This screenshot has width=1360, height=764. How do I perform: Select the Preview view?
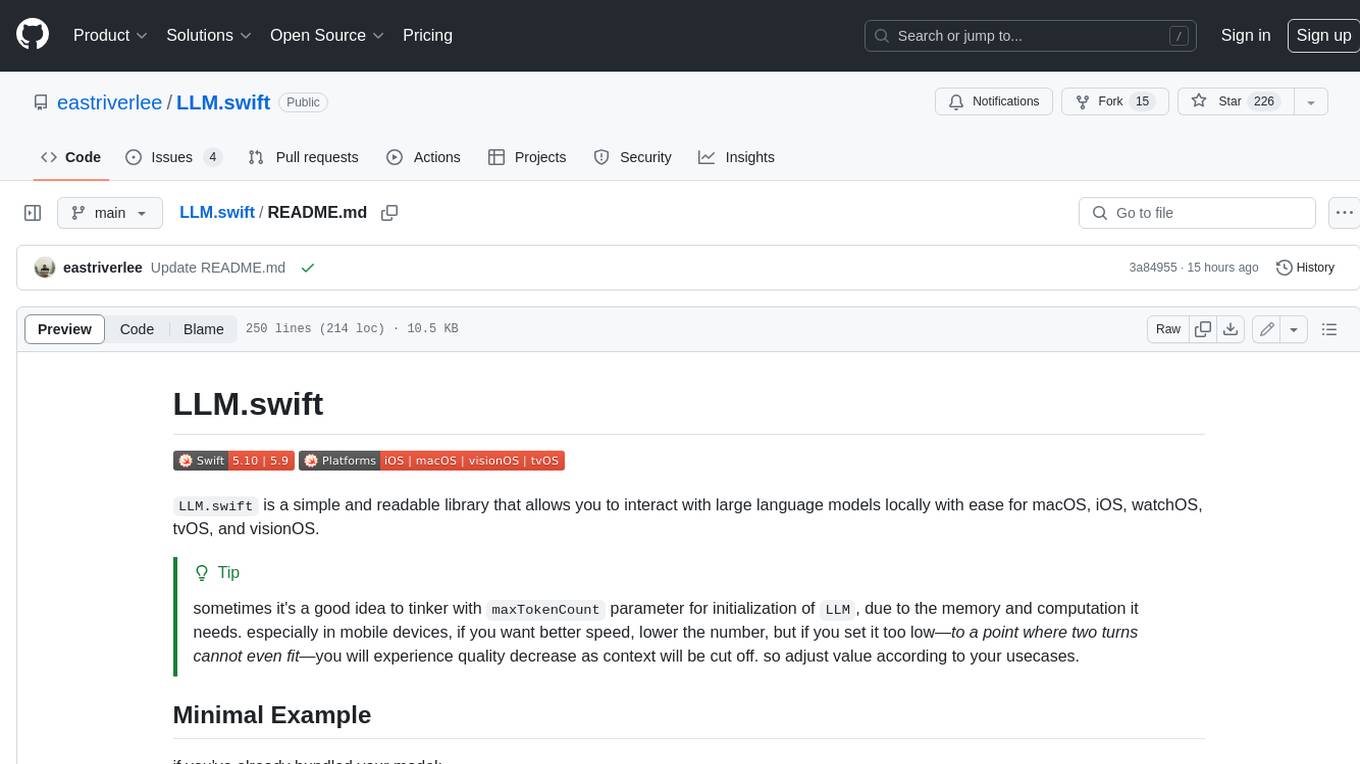point(65,329)
